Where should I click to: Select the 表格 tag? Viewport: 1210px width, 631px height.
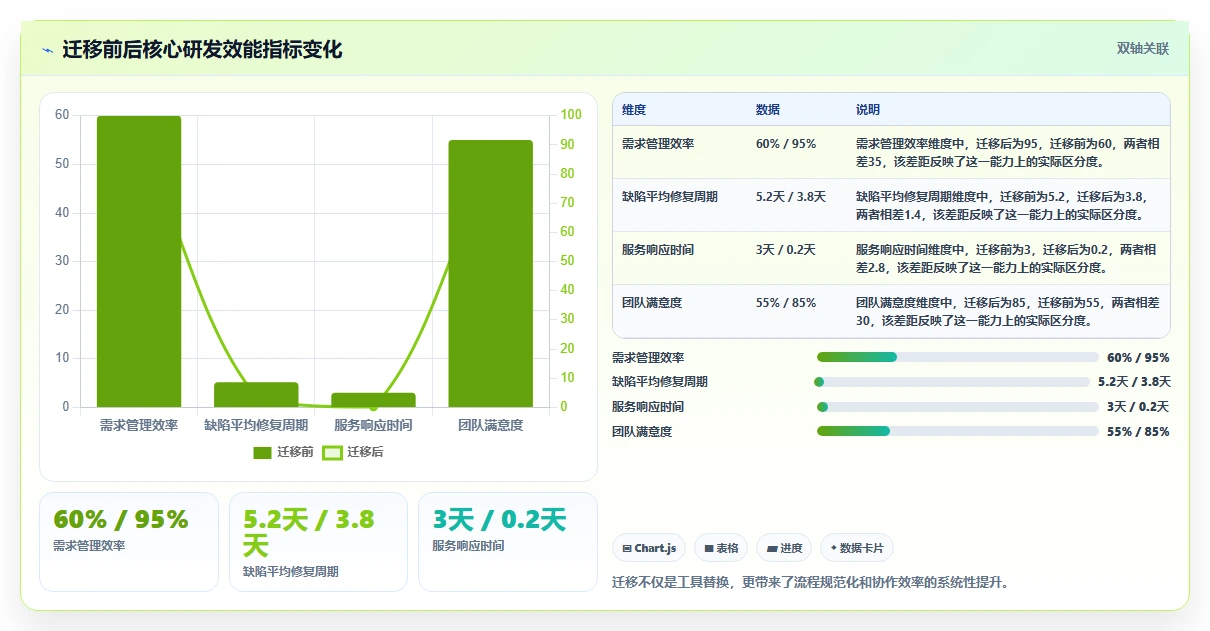(x=721, y=548)
